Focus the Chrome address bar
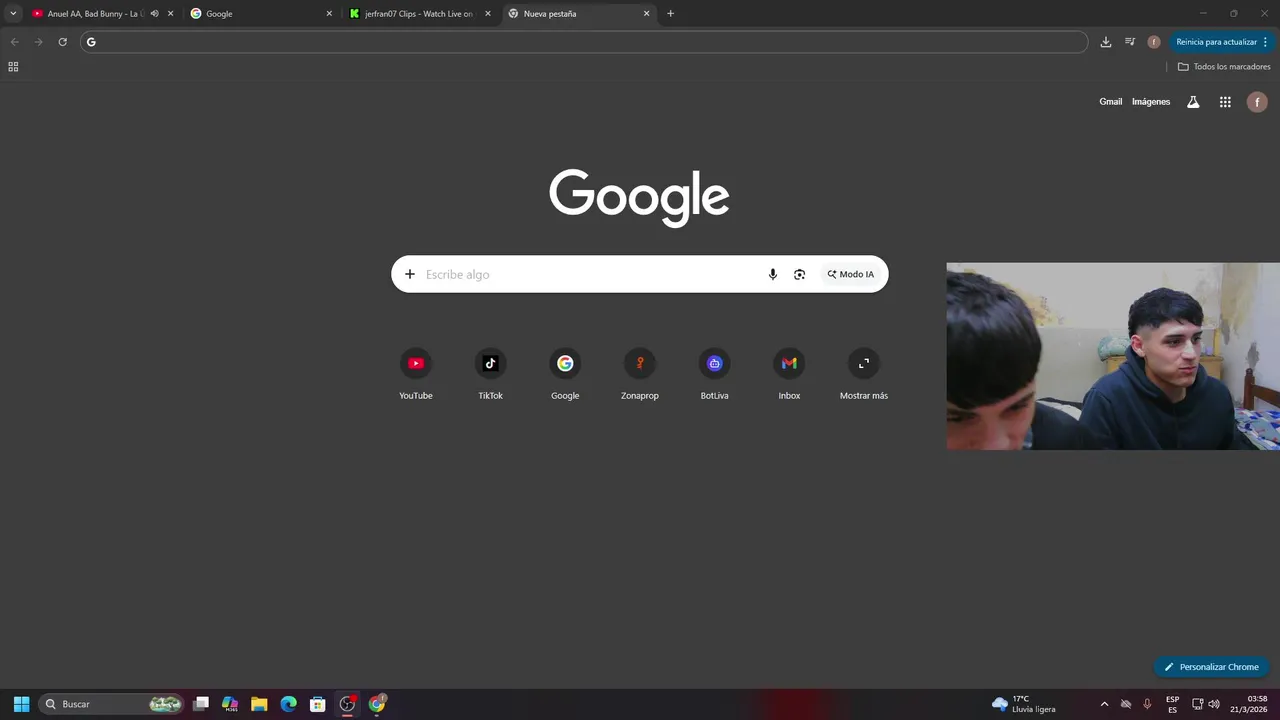1280x720 pixels. click(x=584, y=42)
